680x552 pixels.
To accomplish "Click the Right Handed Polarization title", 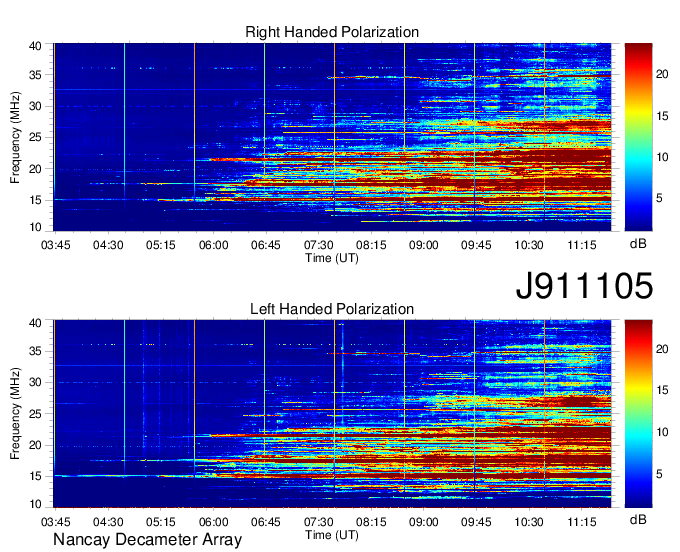I will 332,32.
